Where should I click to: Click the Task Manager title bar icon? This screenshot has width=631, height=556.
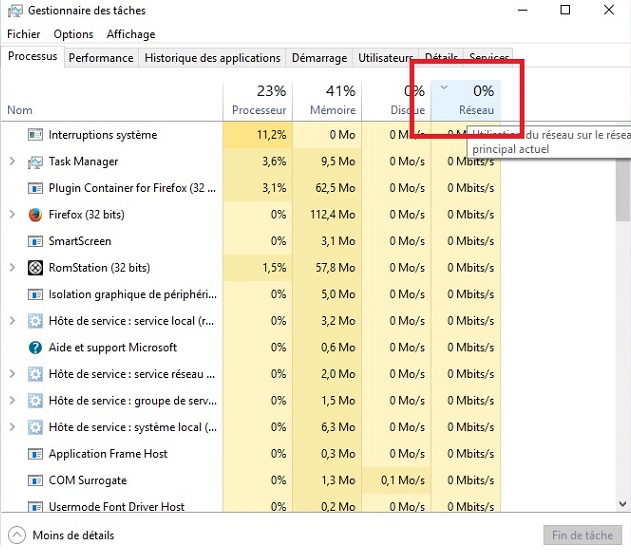pos(15,10)
